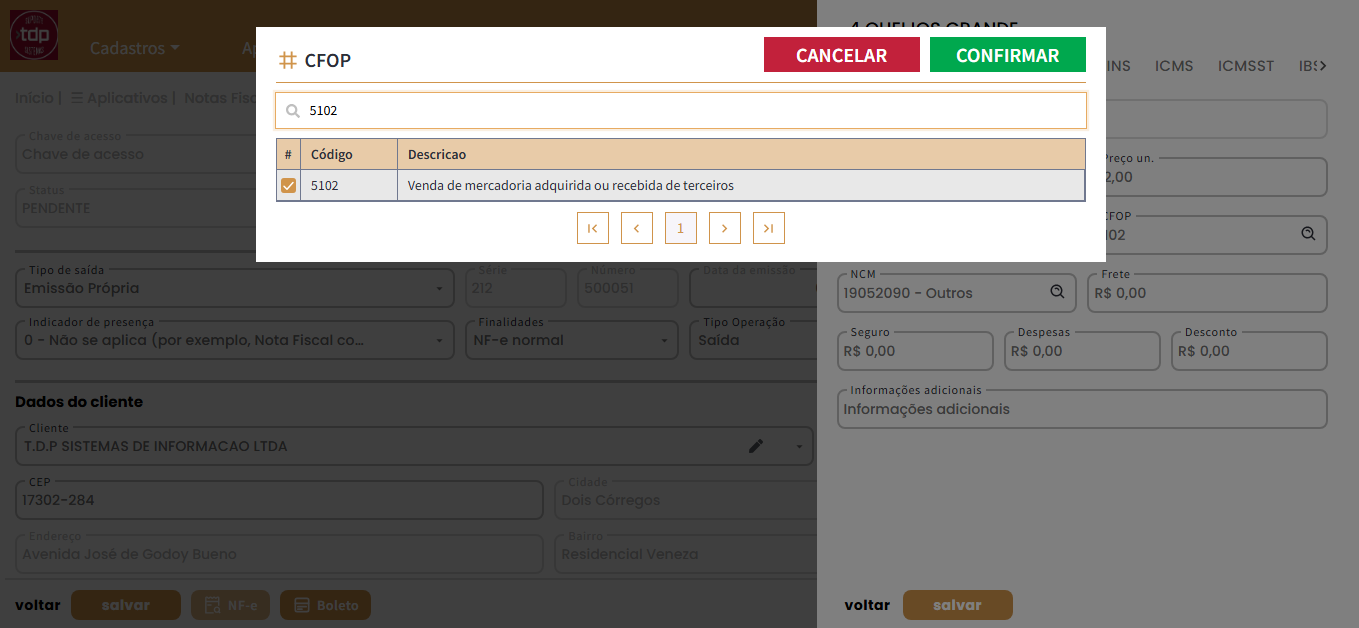
Task: Click the search magnifier icon in CFOP dialog
Action: pyautogui.click(x=293, y=111)
